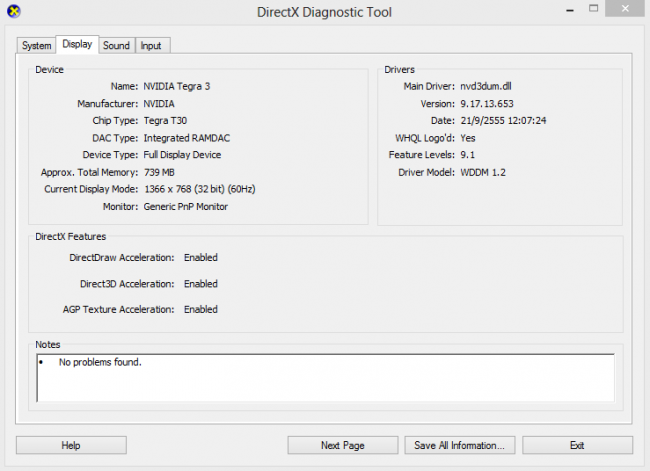Click the DirectX icon in title bar
The width and height of the screenshot is (650, 471).
[x=14, y=11]
